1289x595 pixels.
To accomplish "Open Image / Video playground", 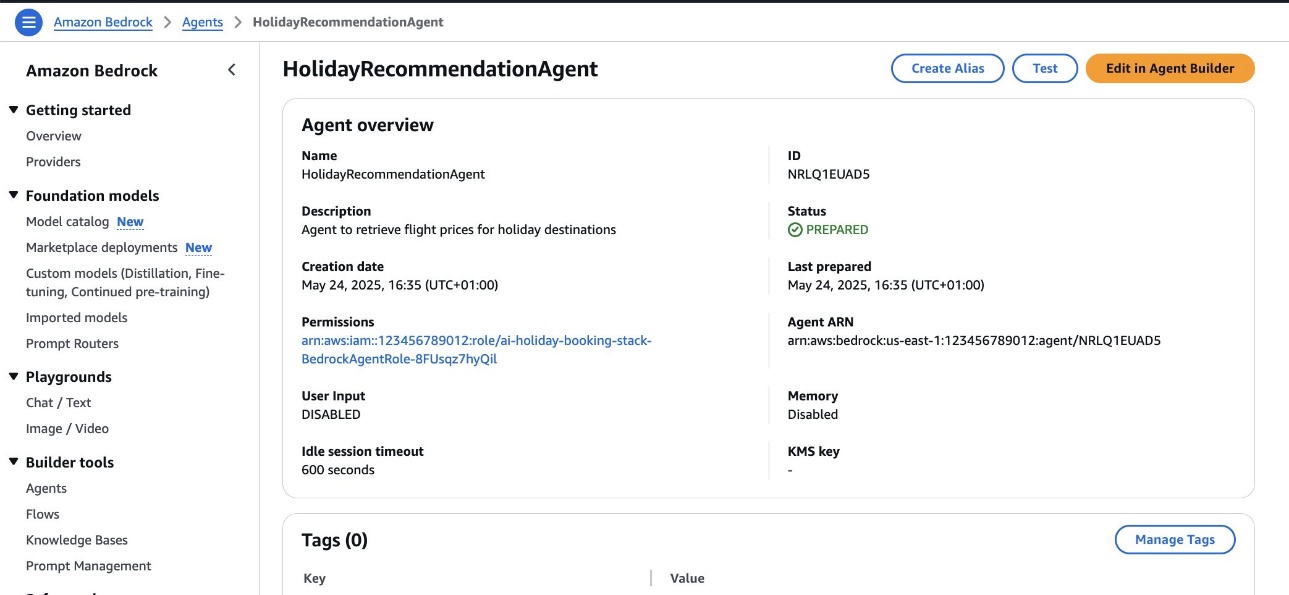I will coord(67,429).
